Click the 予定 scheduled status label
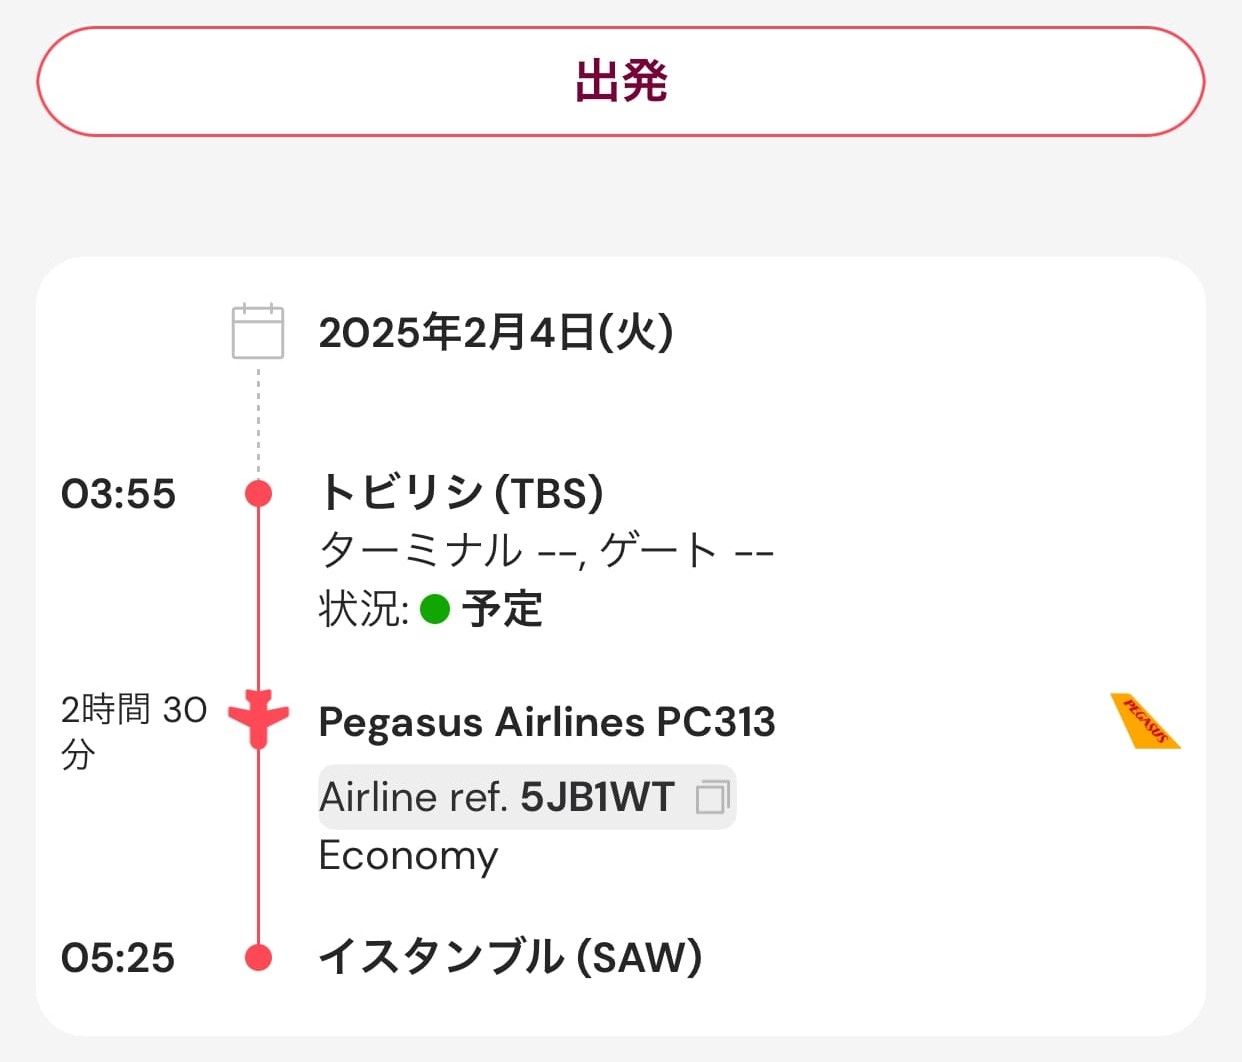The width and height of the screenshot is (1242, 1062). [502, 609]
